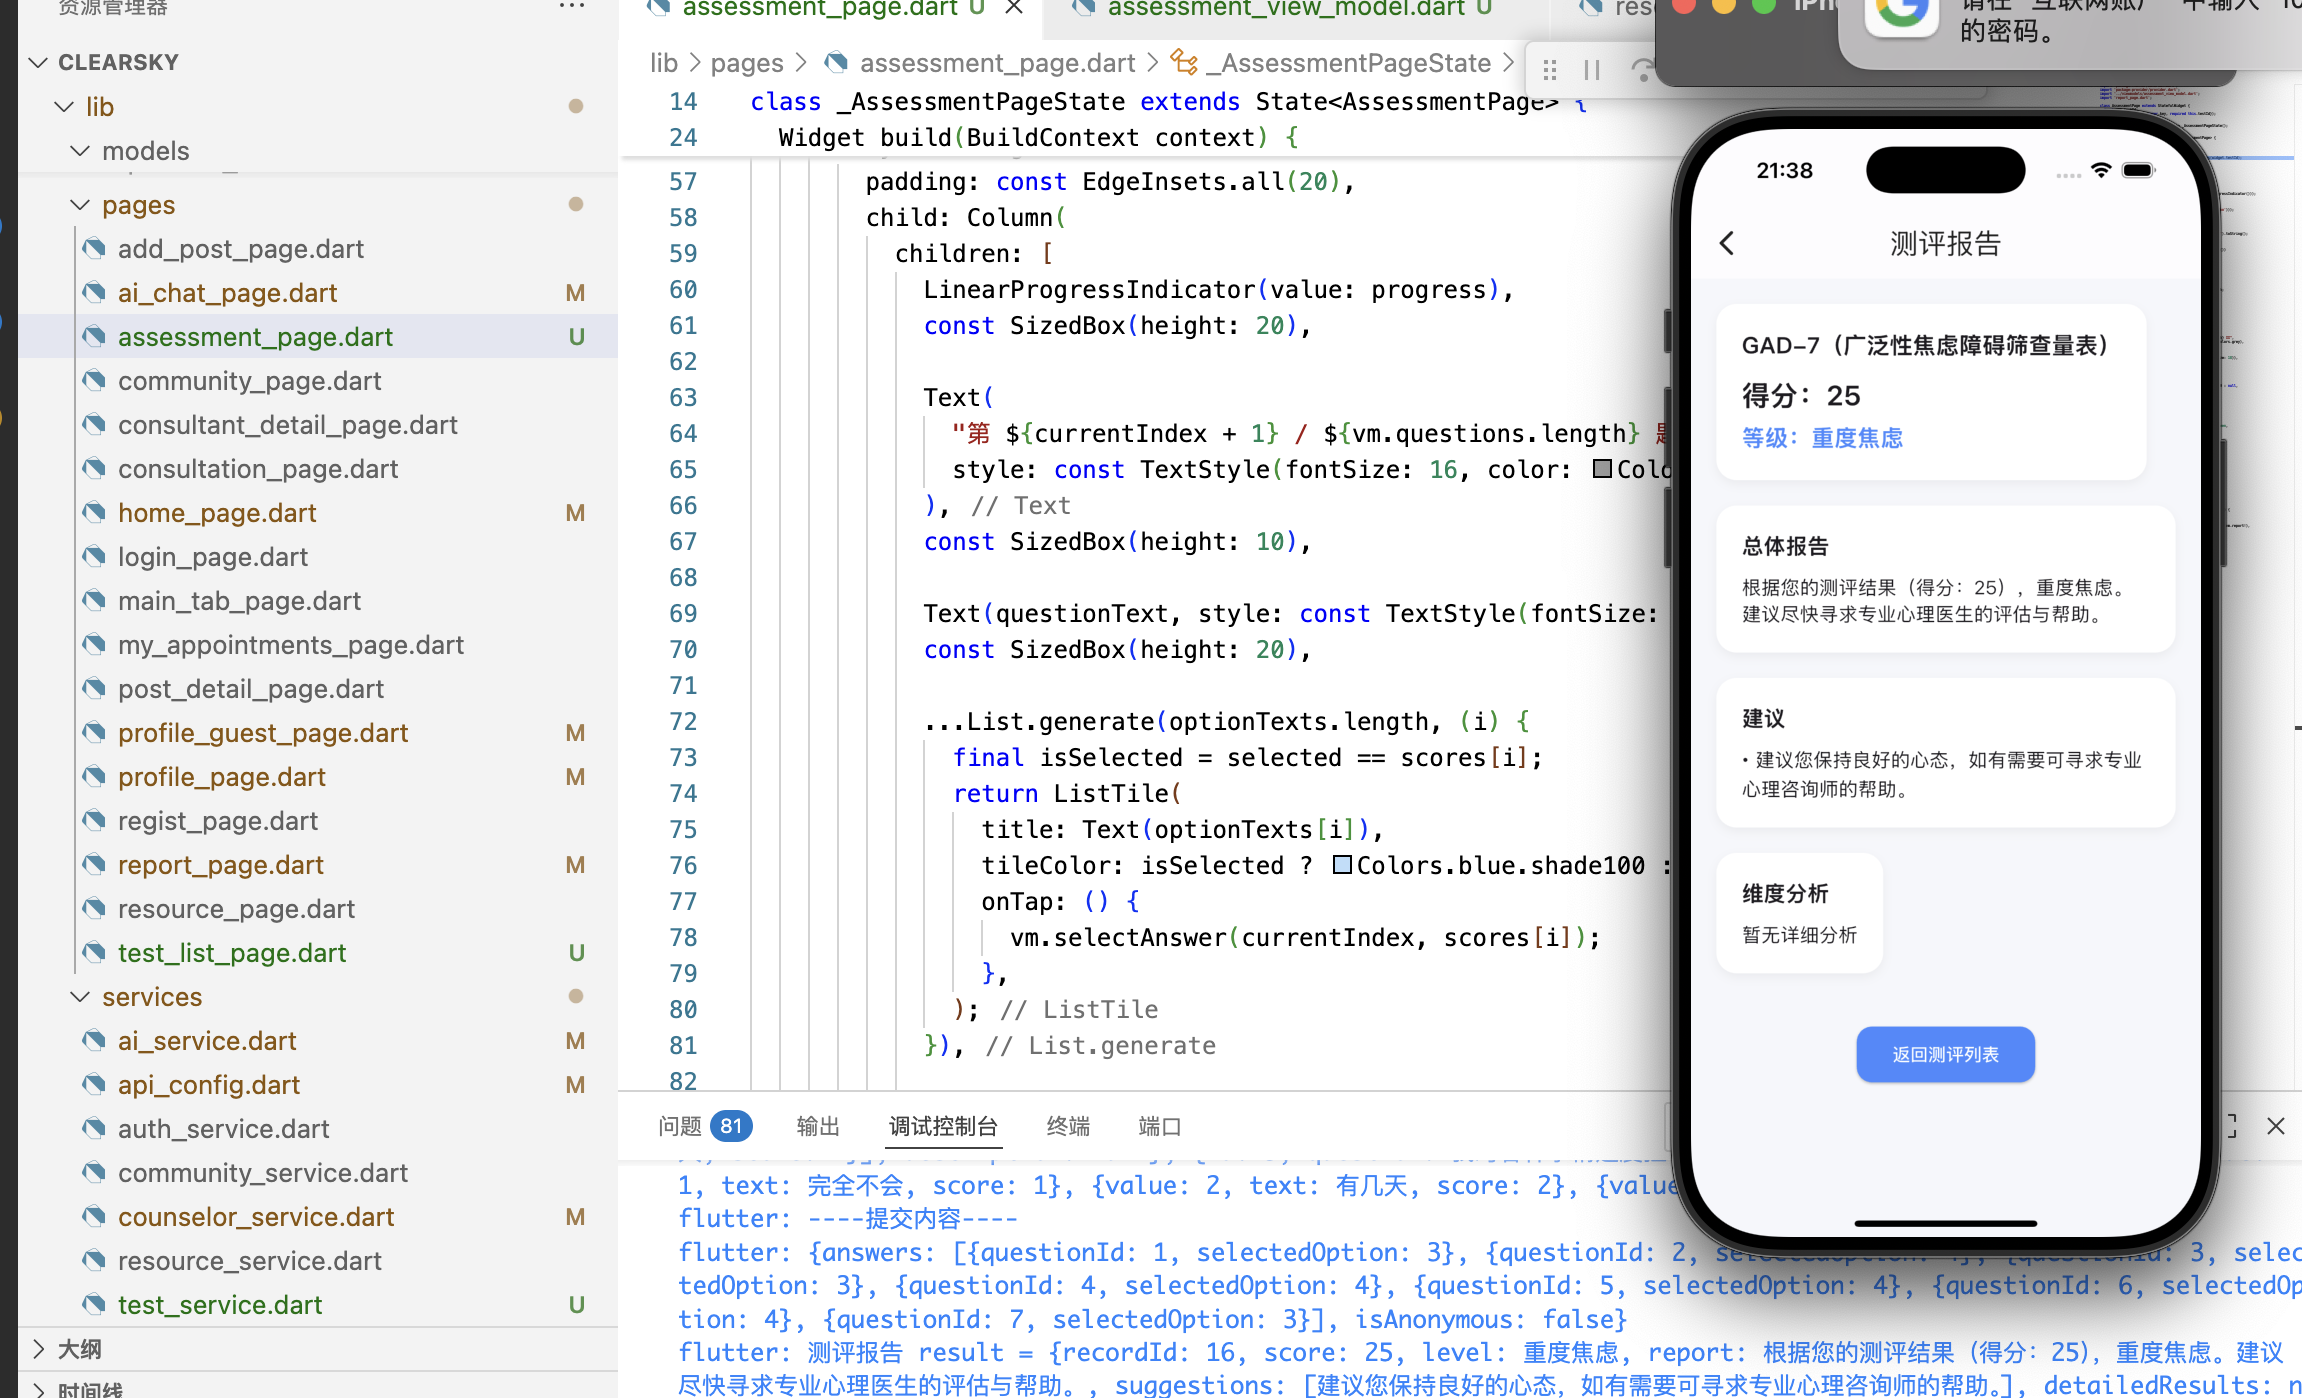This screenshot has height=1398, width=2302.
Task: Open the explorer more actions menu
Action: [572, 6]
